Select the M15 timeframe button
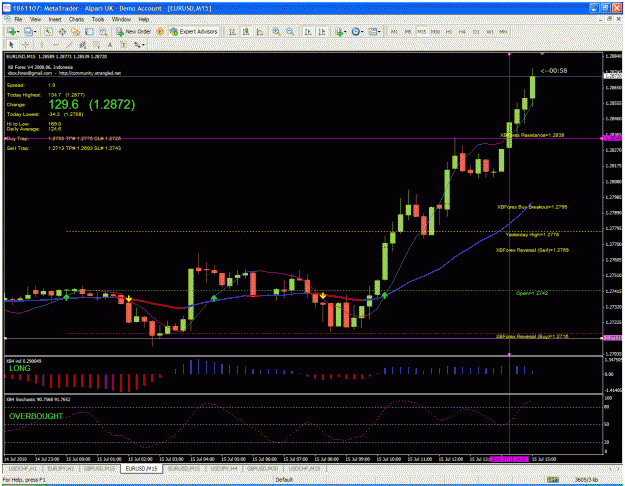The width and height of the screenshot is (625, 486). pyautogui.click(x=422, y=31)
